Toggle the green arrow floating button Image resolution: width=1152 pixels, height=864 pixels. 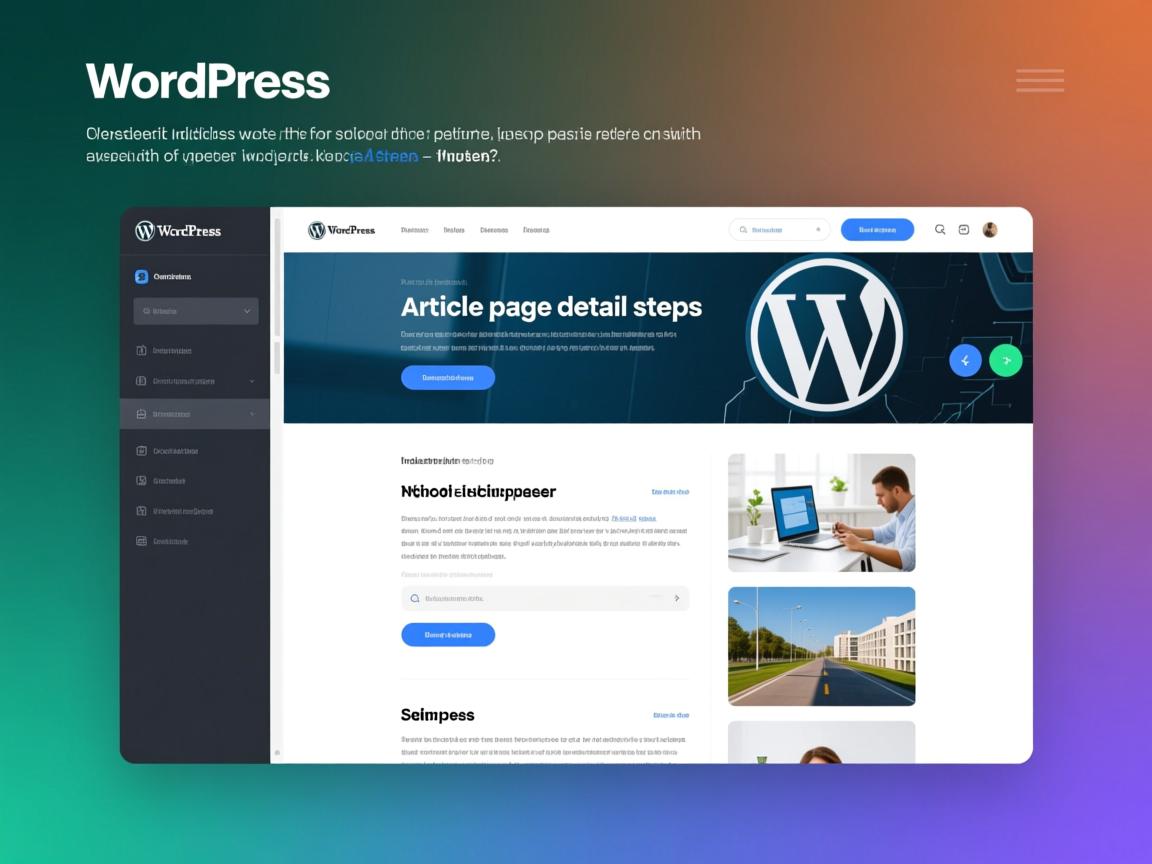pos(1006,360)
